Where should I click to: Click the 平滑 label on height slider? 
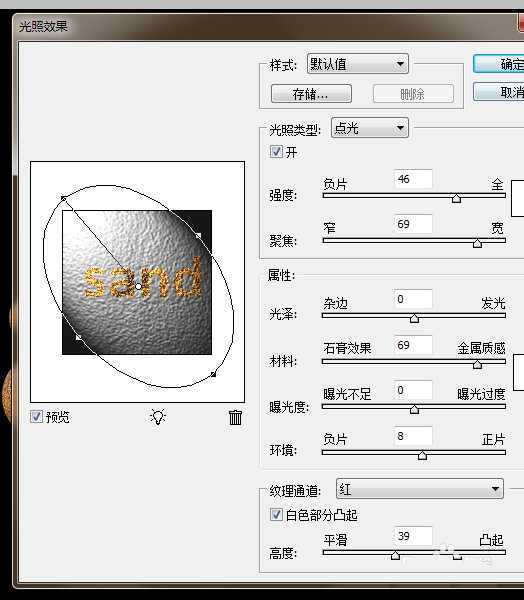(x=335, y=540)
